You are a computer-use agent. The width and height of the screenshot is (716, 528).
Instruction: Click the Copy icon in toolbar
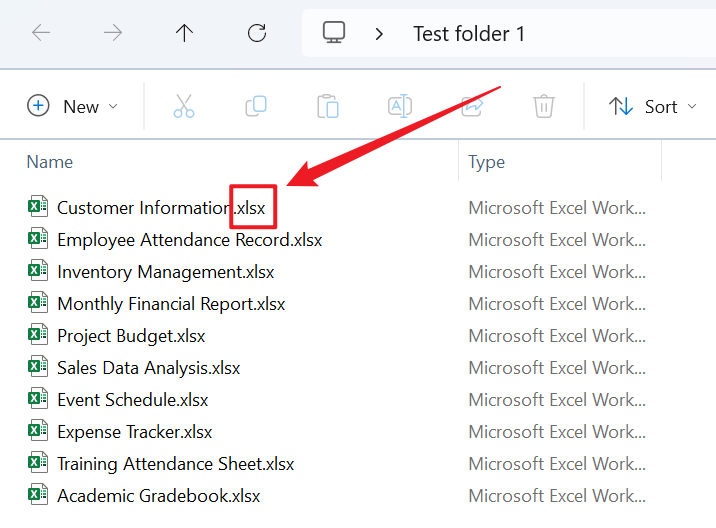(256, 106)
